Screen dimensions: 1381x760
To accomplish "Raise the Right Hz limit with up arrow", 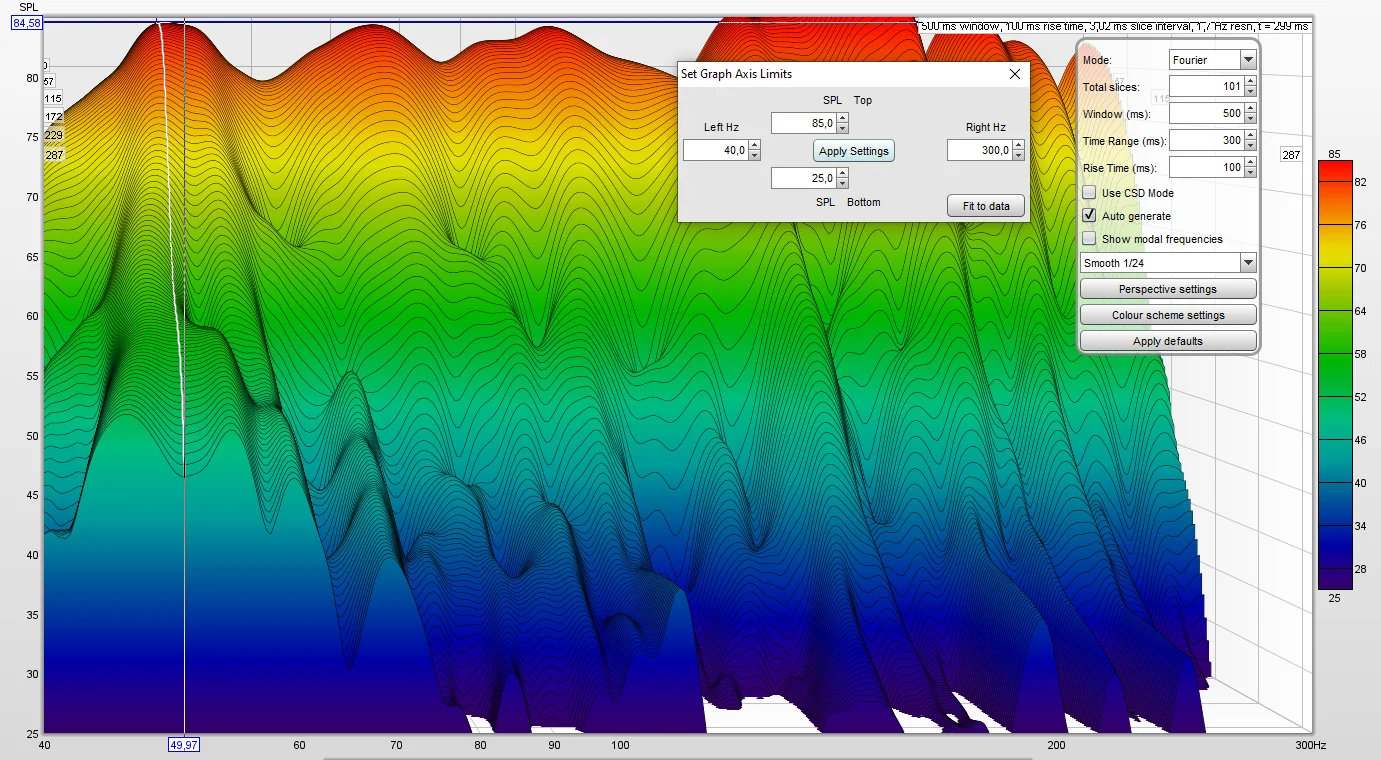I will [x=1018, y=145].
